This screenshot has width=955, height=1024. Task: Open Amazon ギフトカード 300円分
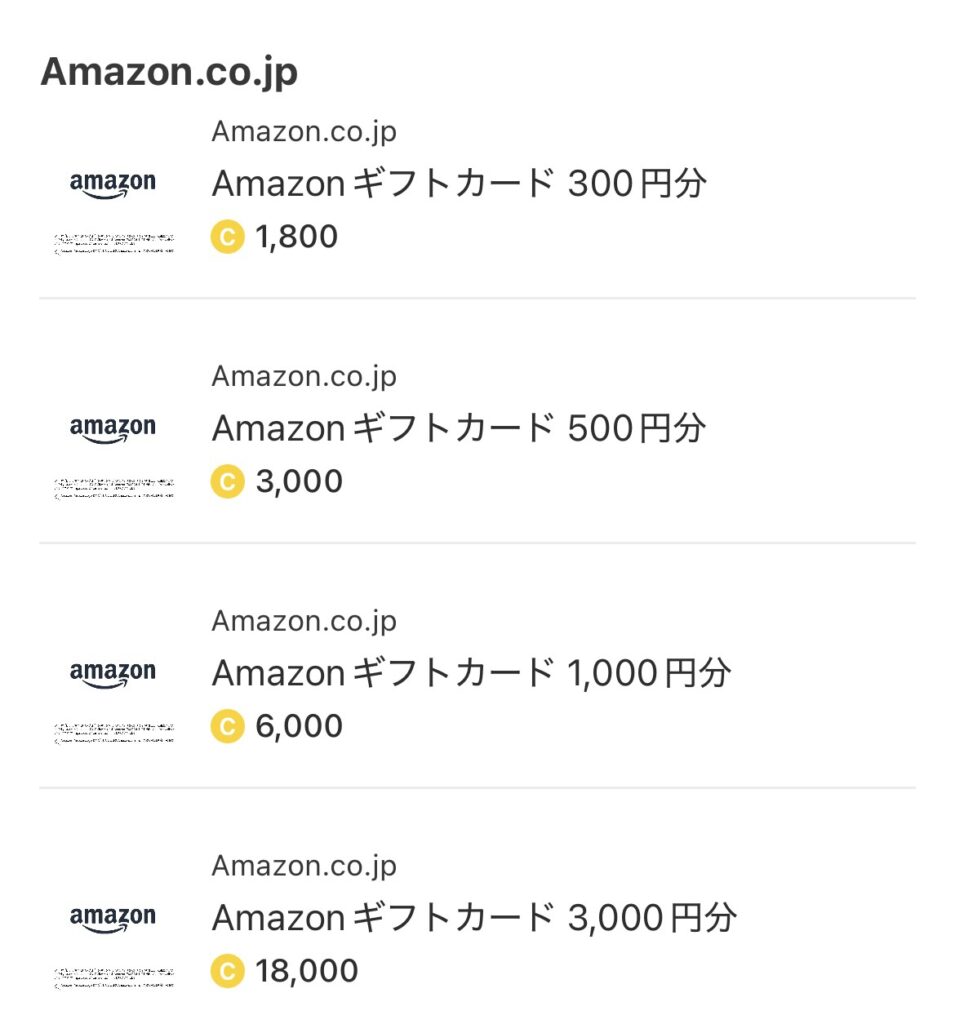(x=459, y=184)
